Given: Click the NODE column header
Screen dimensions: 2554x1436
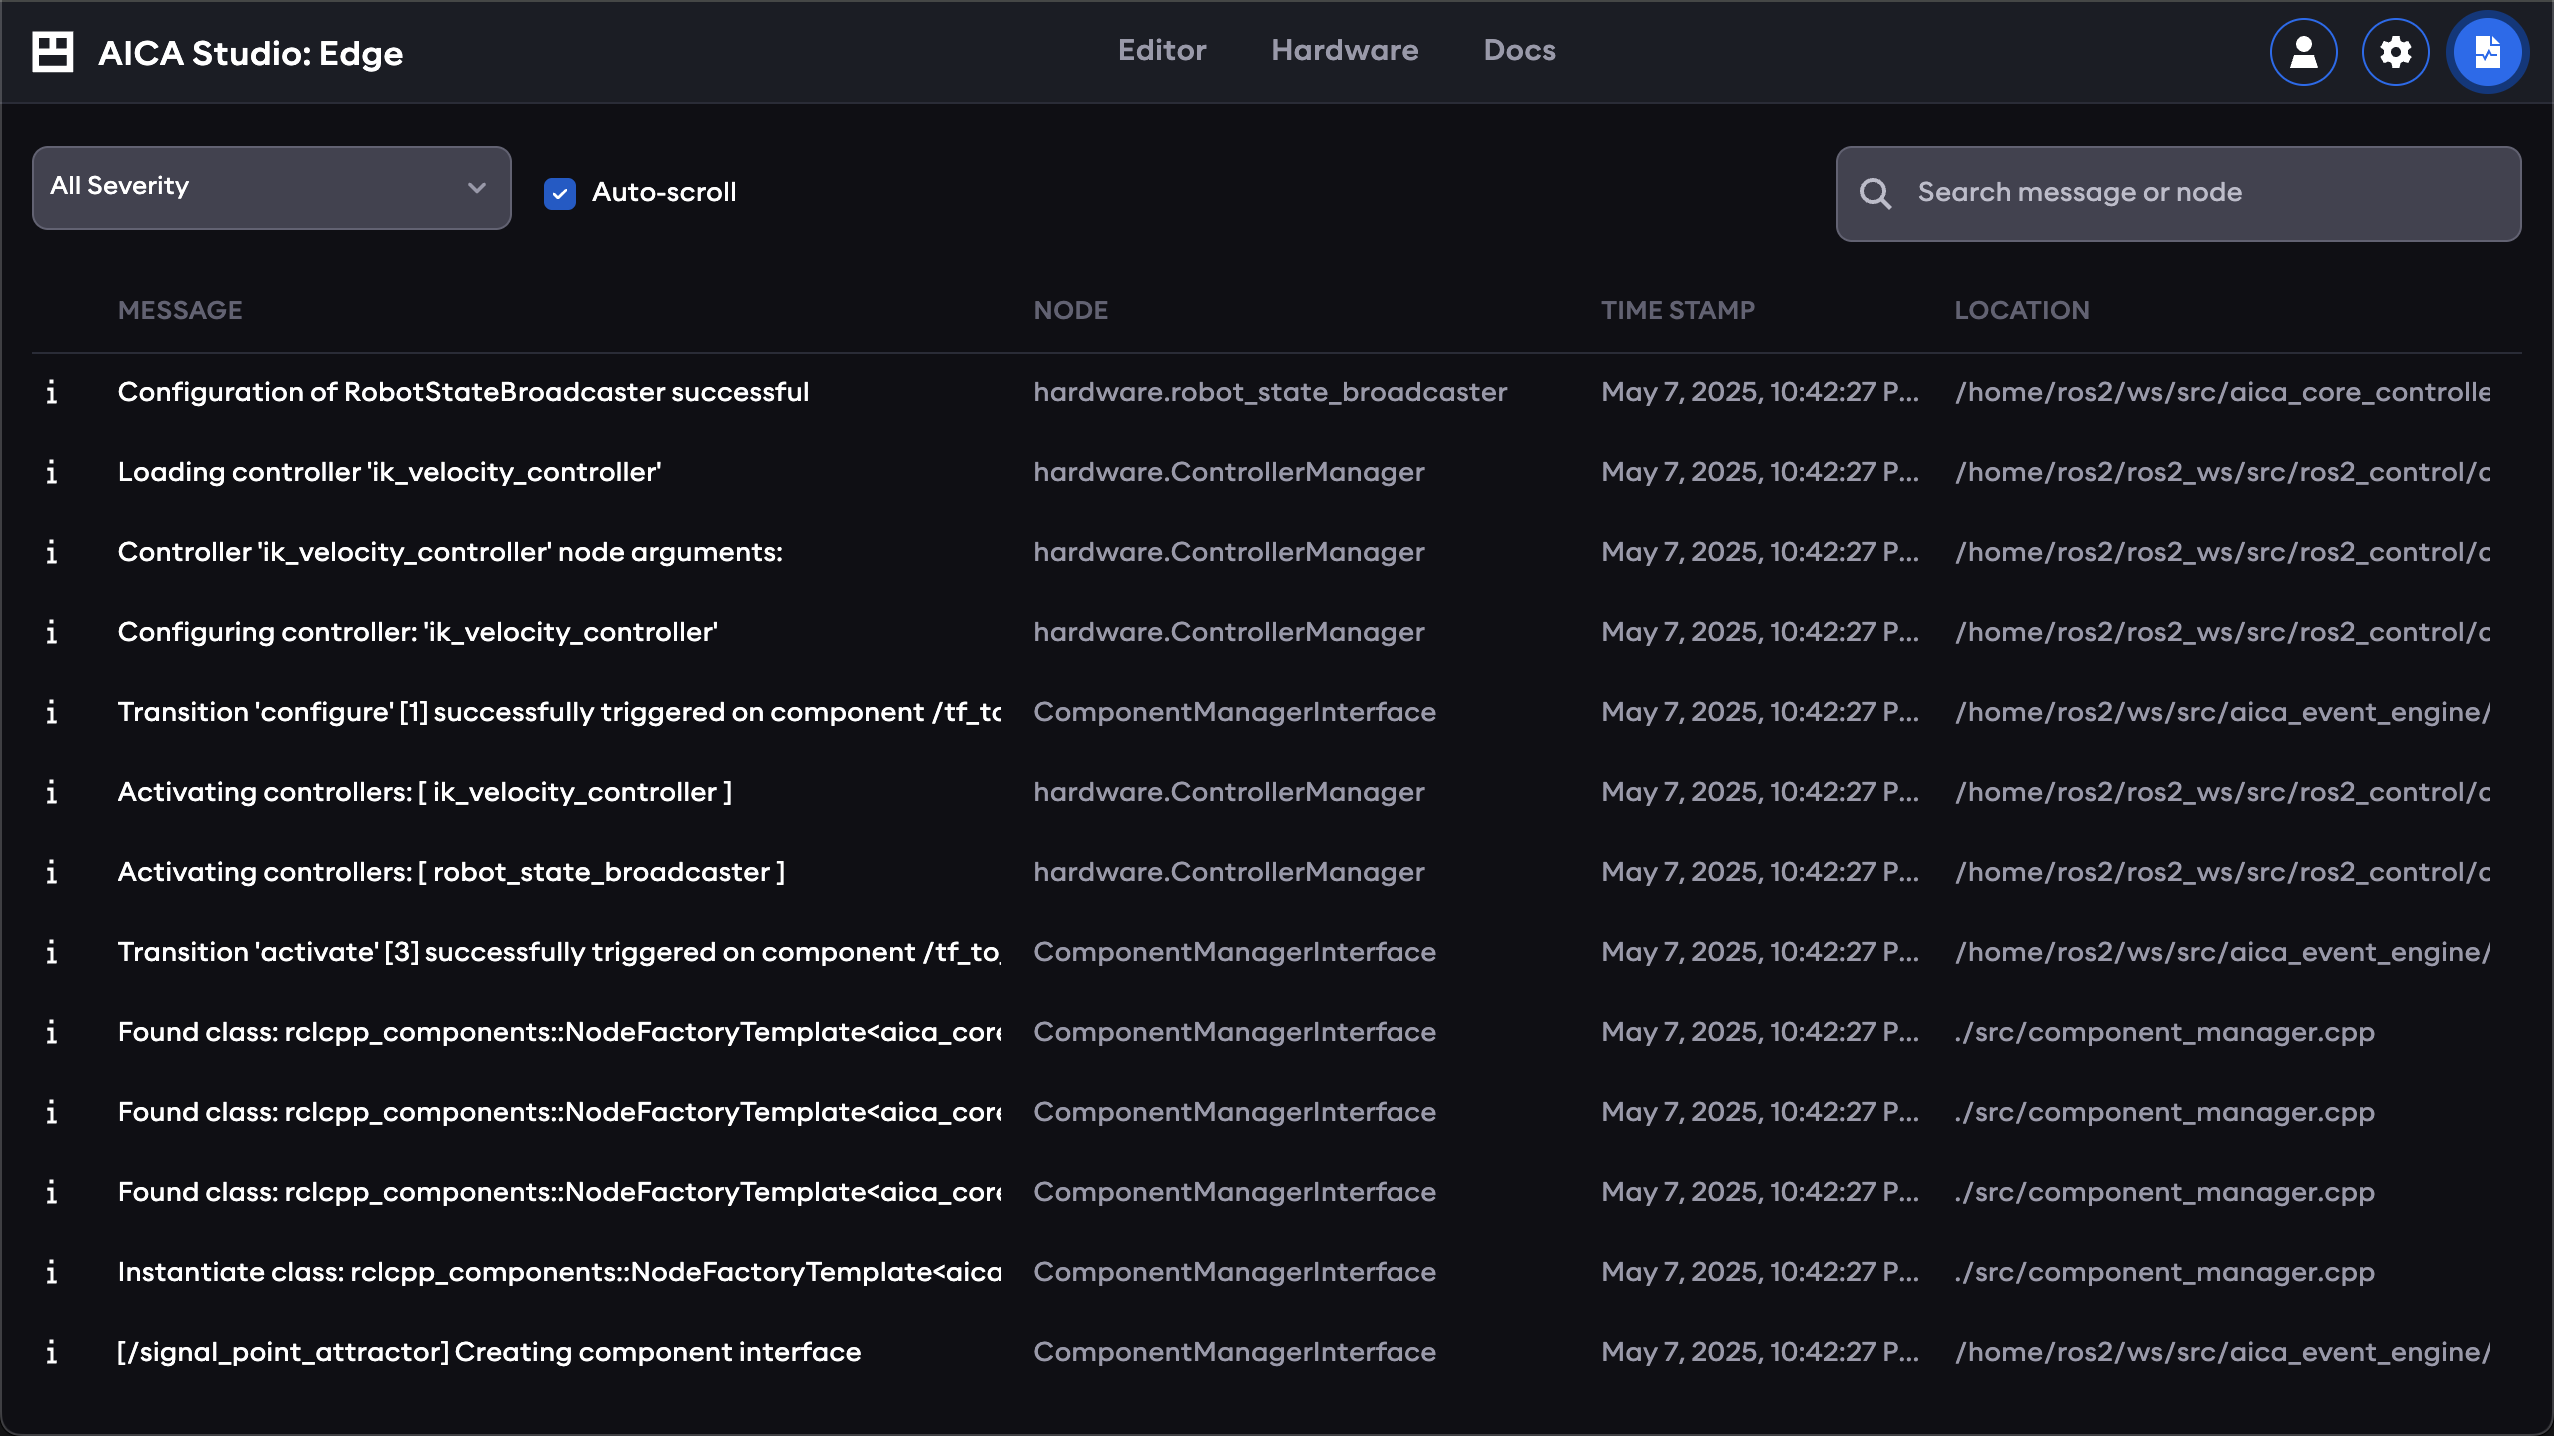Looking at the screenshot, I should pyautogui.click(x=1070, y=310).
